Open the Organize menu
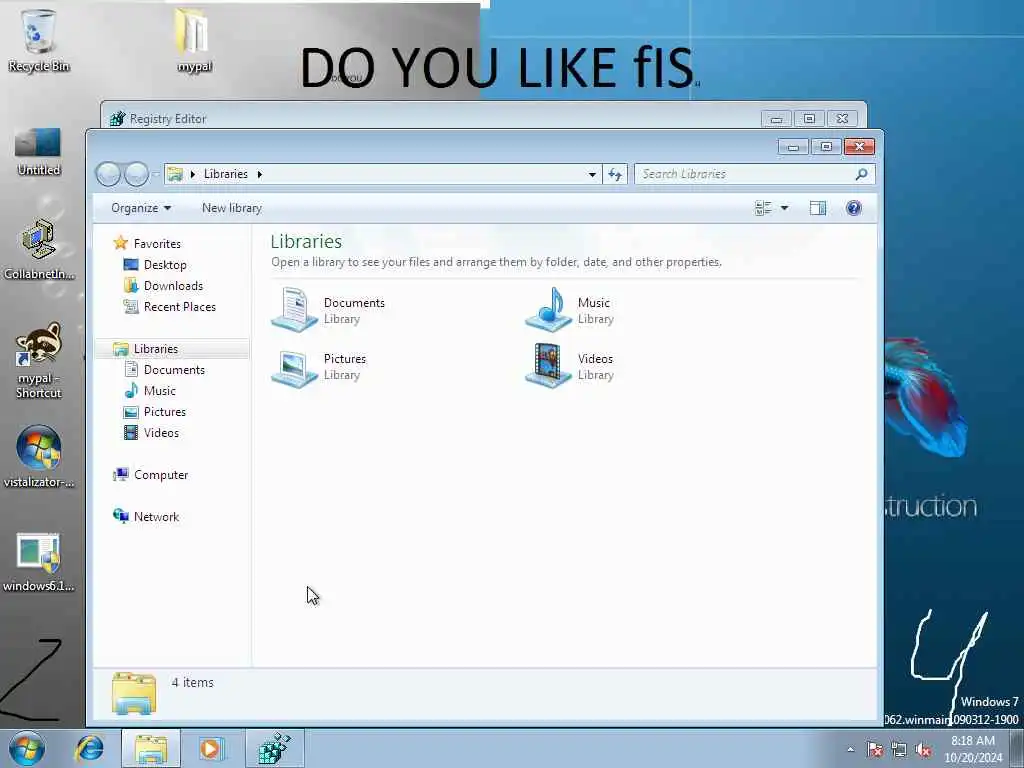 [x=140, y=208]
